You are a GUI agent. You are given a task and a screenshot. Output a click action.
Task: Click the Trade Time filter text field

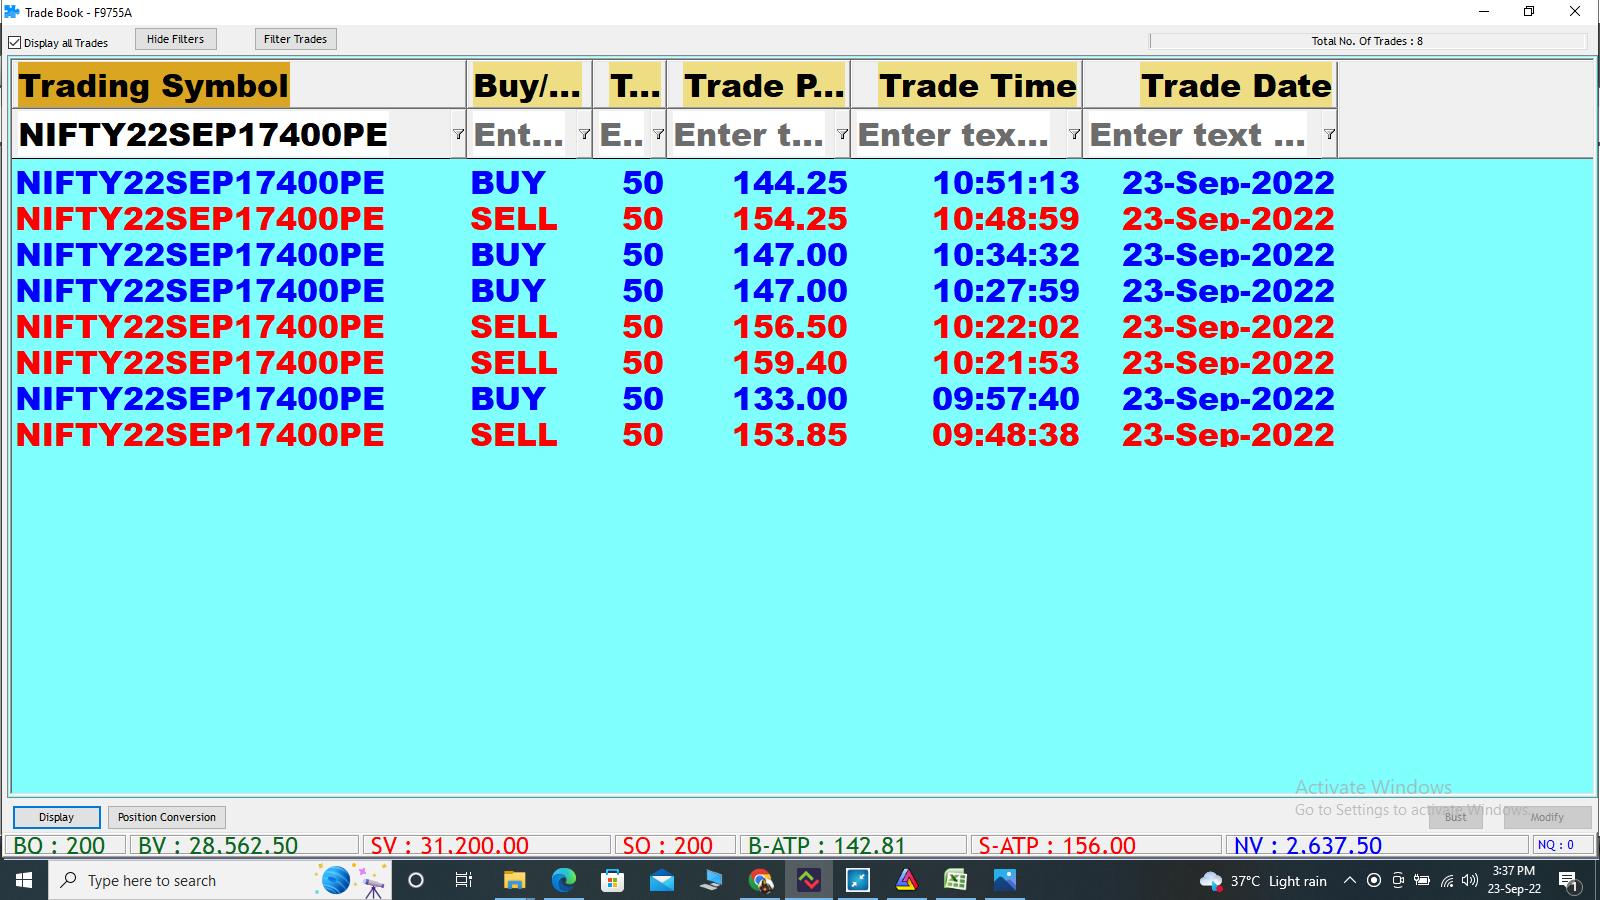pos(958,134)
